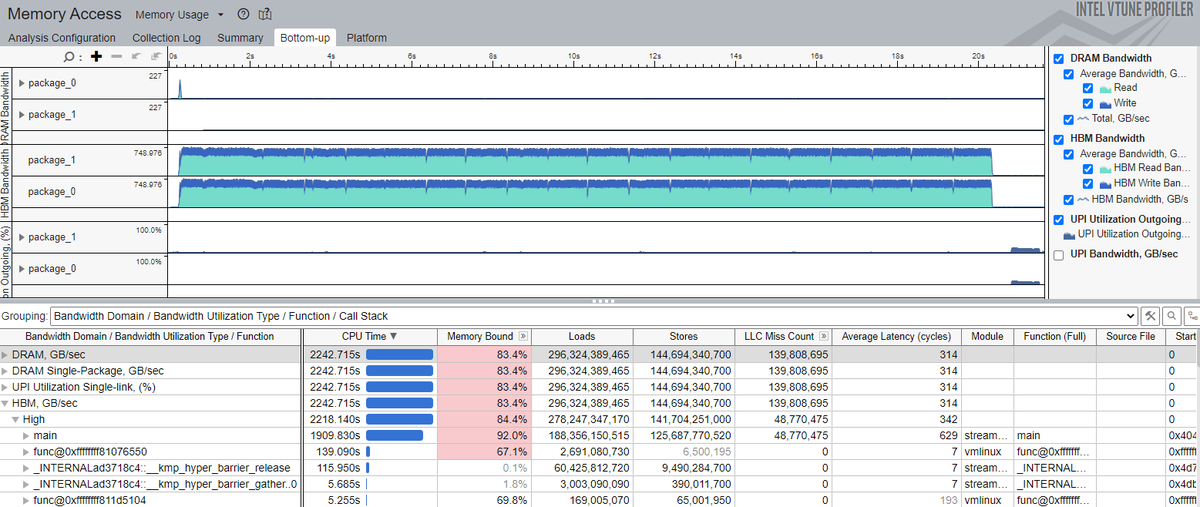Click CPU Time 1909.830s cell of main
Image resolution: width=1200 pixels, height=507 pixels.
369,435
